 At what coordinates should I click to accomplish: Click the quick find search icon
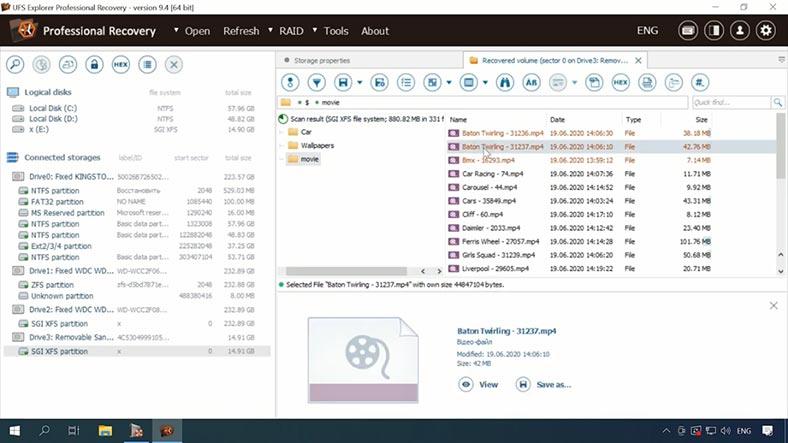point(778,102)
